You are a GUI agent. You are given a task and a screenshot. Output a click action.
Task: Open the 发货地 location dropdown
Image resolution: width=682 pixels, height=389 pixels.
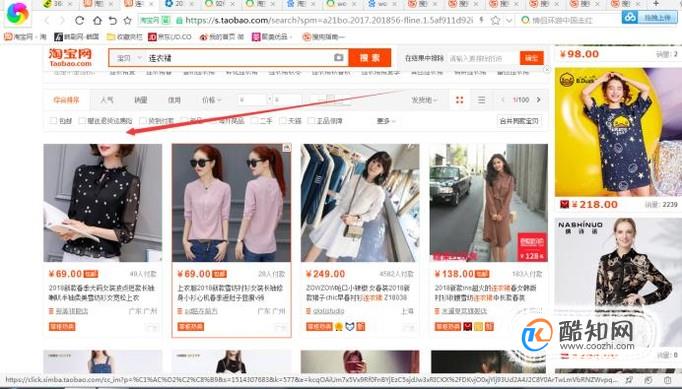point(424,100)
